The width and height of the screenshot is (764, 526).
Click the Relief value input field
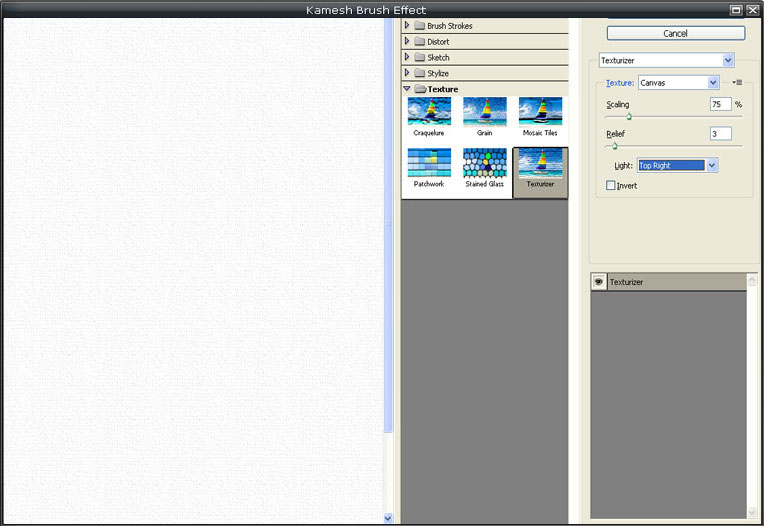coord(721,133)
